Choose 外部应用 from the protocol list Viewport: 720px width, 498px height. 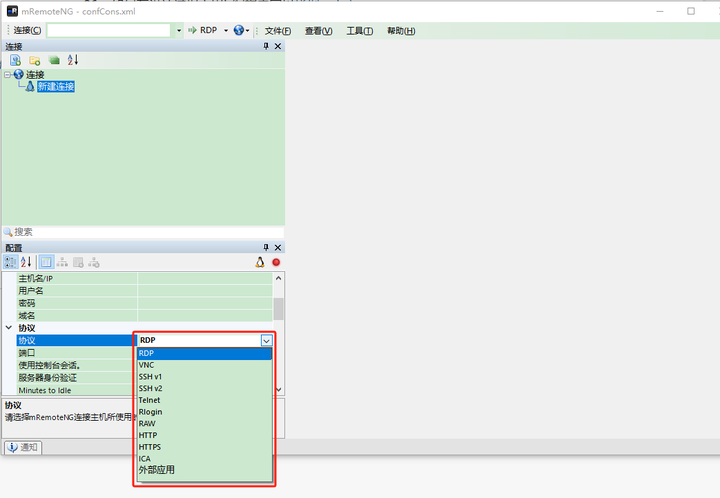click(205, 470)
